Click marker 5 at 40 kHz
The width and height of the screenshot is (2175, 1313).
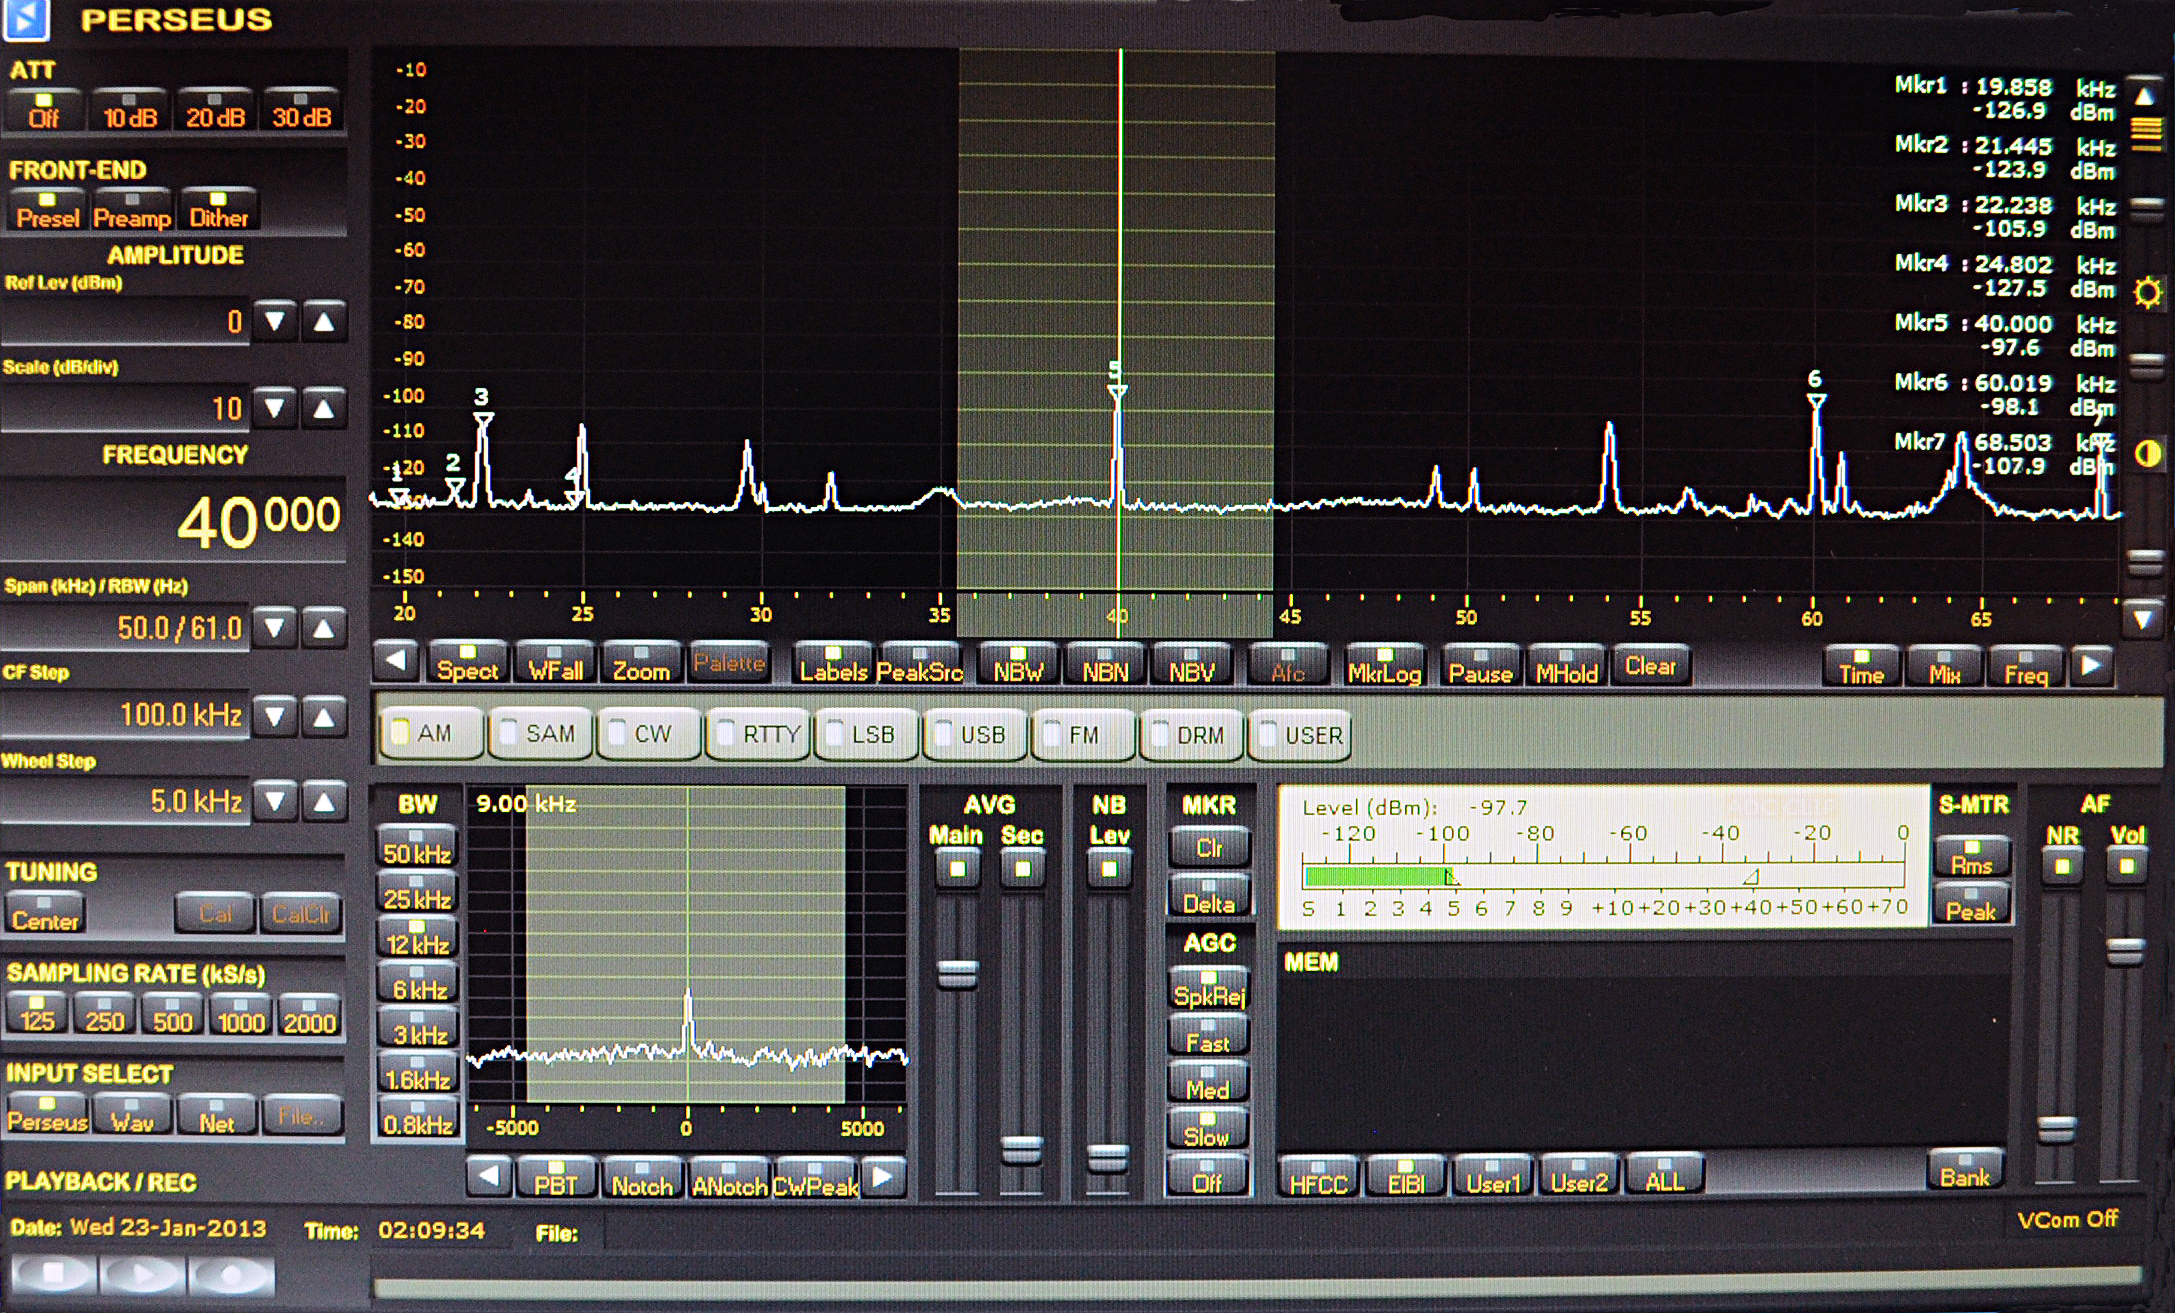pyautogui.click(x=1117, y=392)
